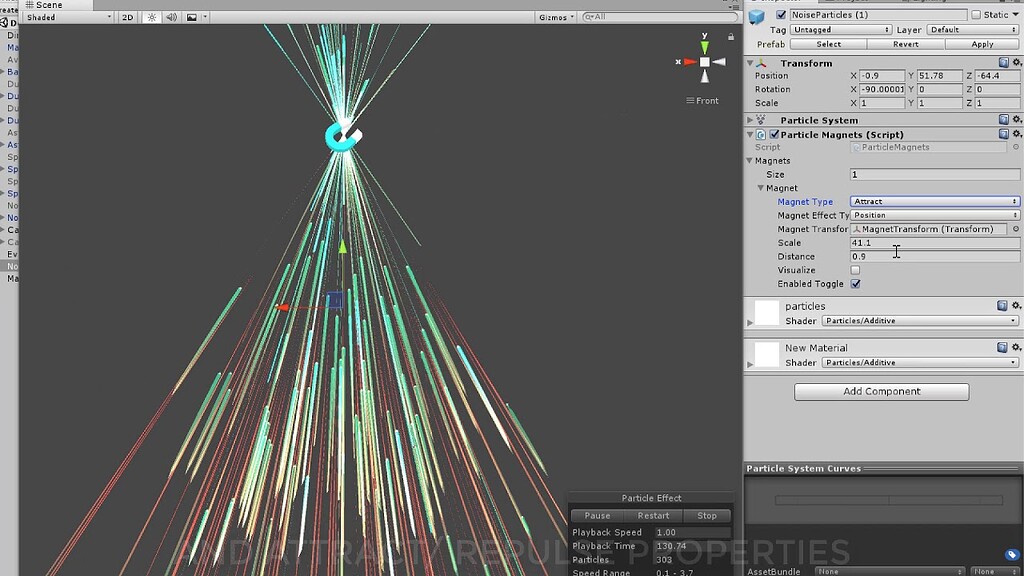Click the Add Component button

click(881, 391)
